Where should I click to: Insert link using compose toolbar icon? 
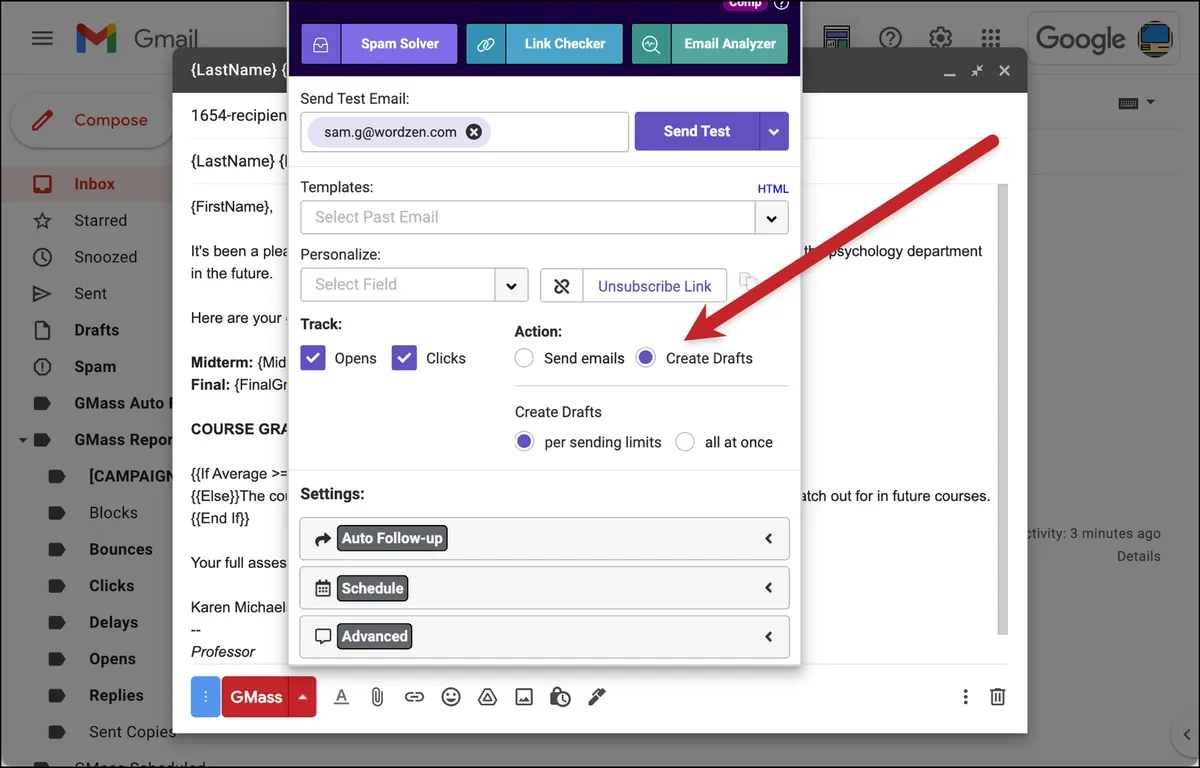[414, 697]
